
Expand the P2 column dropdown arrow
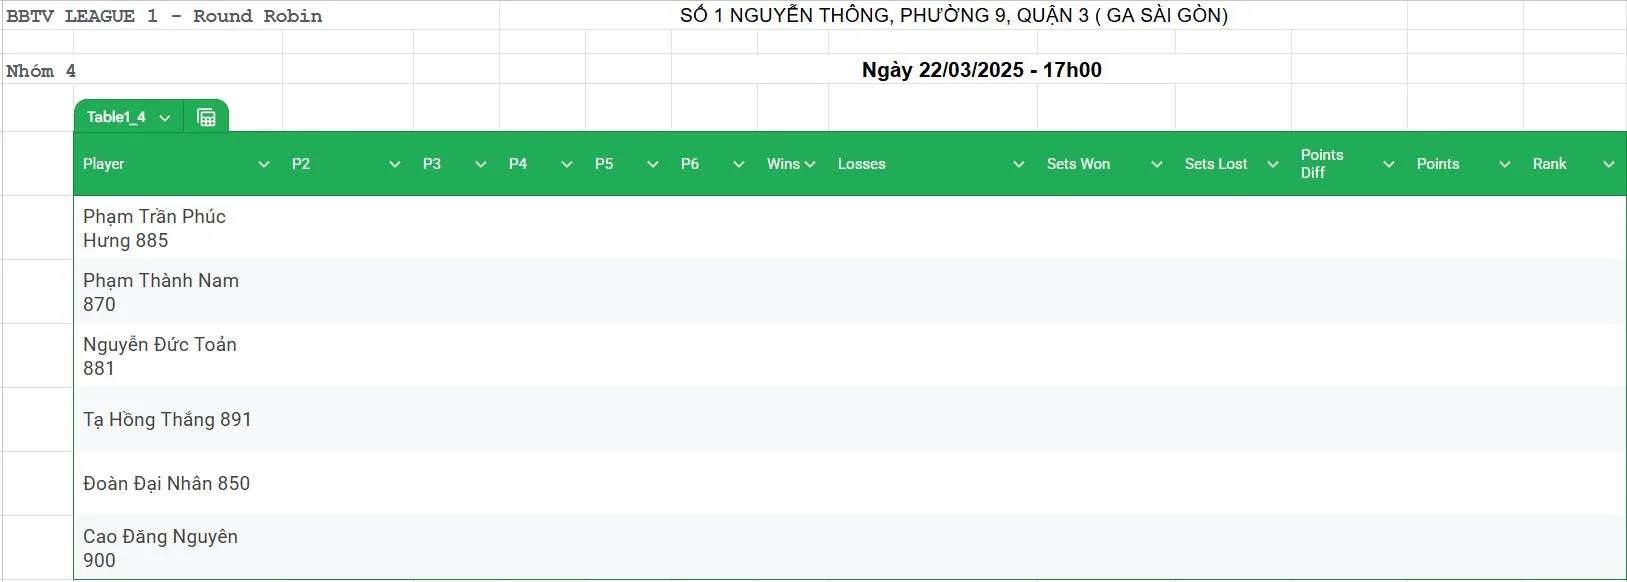click(x=395, y=164)
